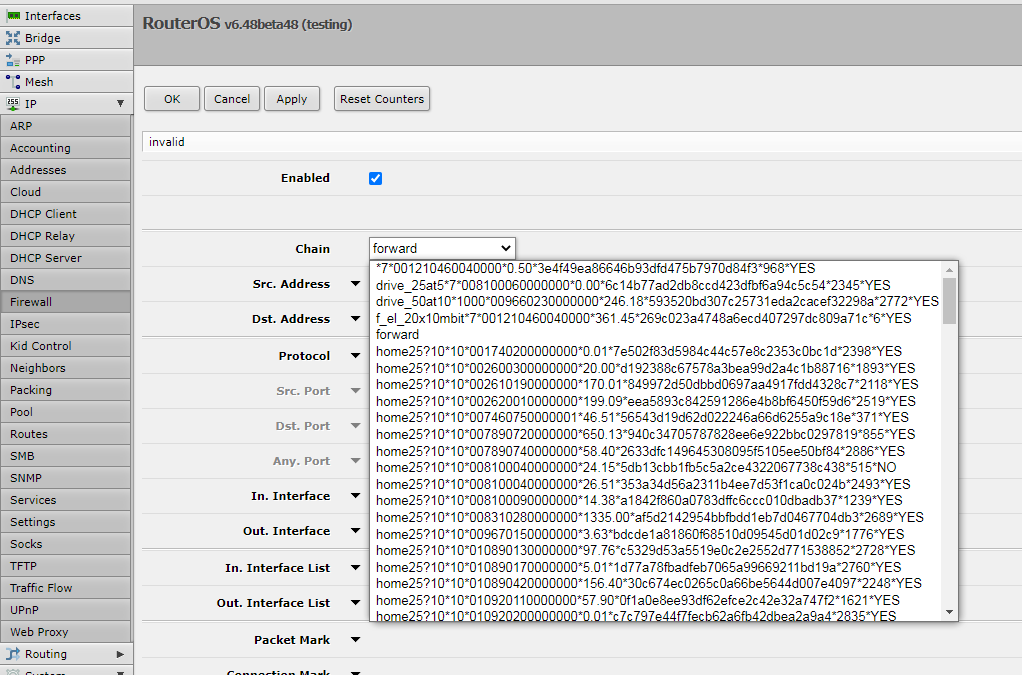Click the comment field containing invalid
The width and height of the screenshot is (1022, 675).
582,142
